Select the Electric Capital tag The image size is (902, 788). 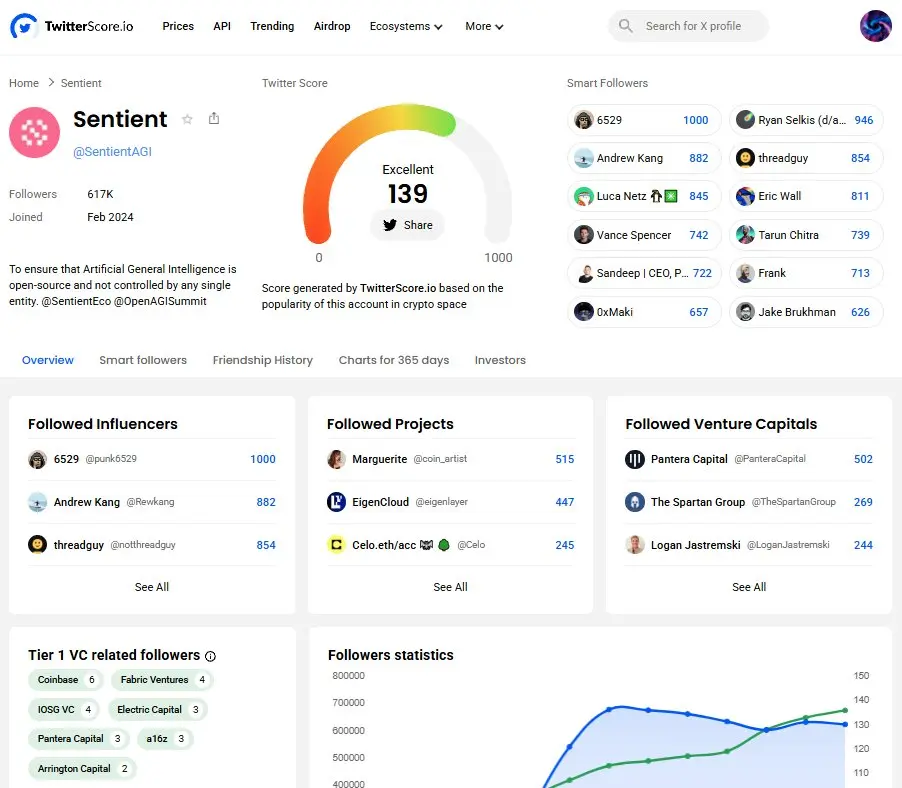158,710
